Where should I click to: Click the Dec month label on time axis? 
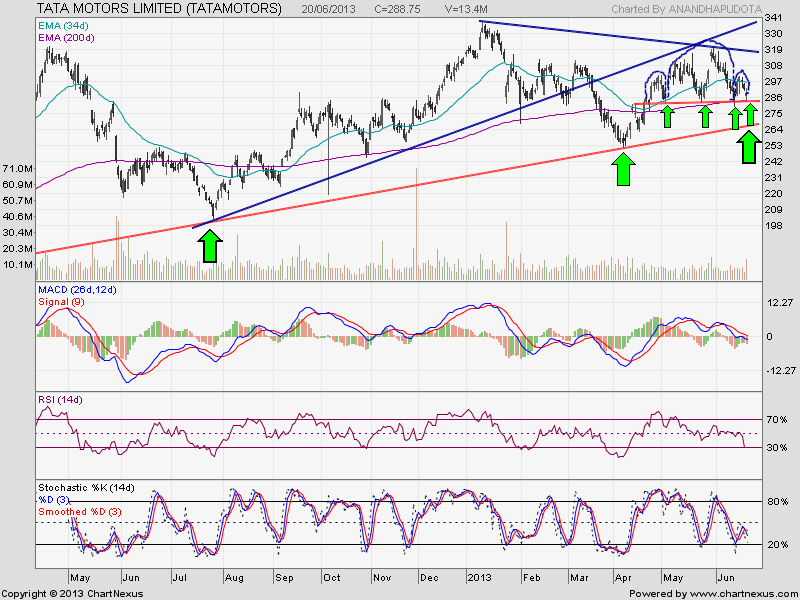pos(429,578)
